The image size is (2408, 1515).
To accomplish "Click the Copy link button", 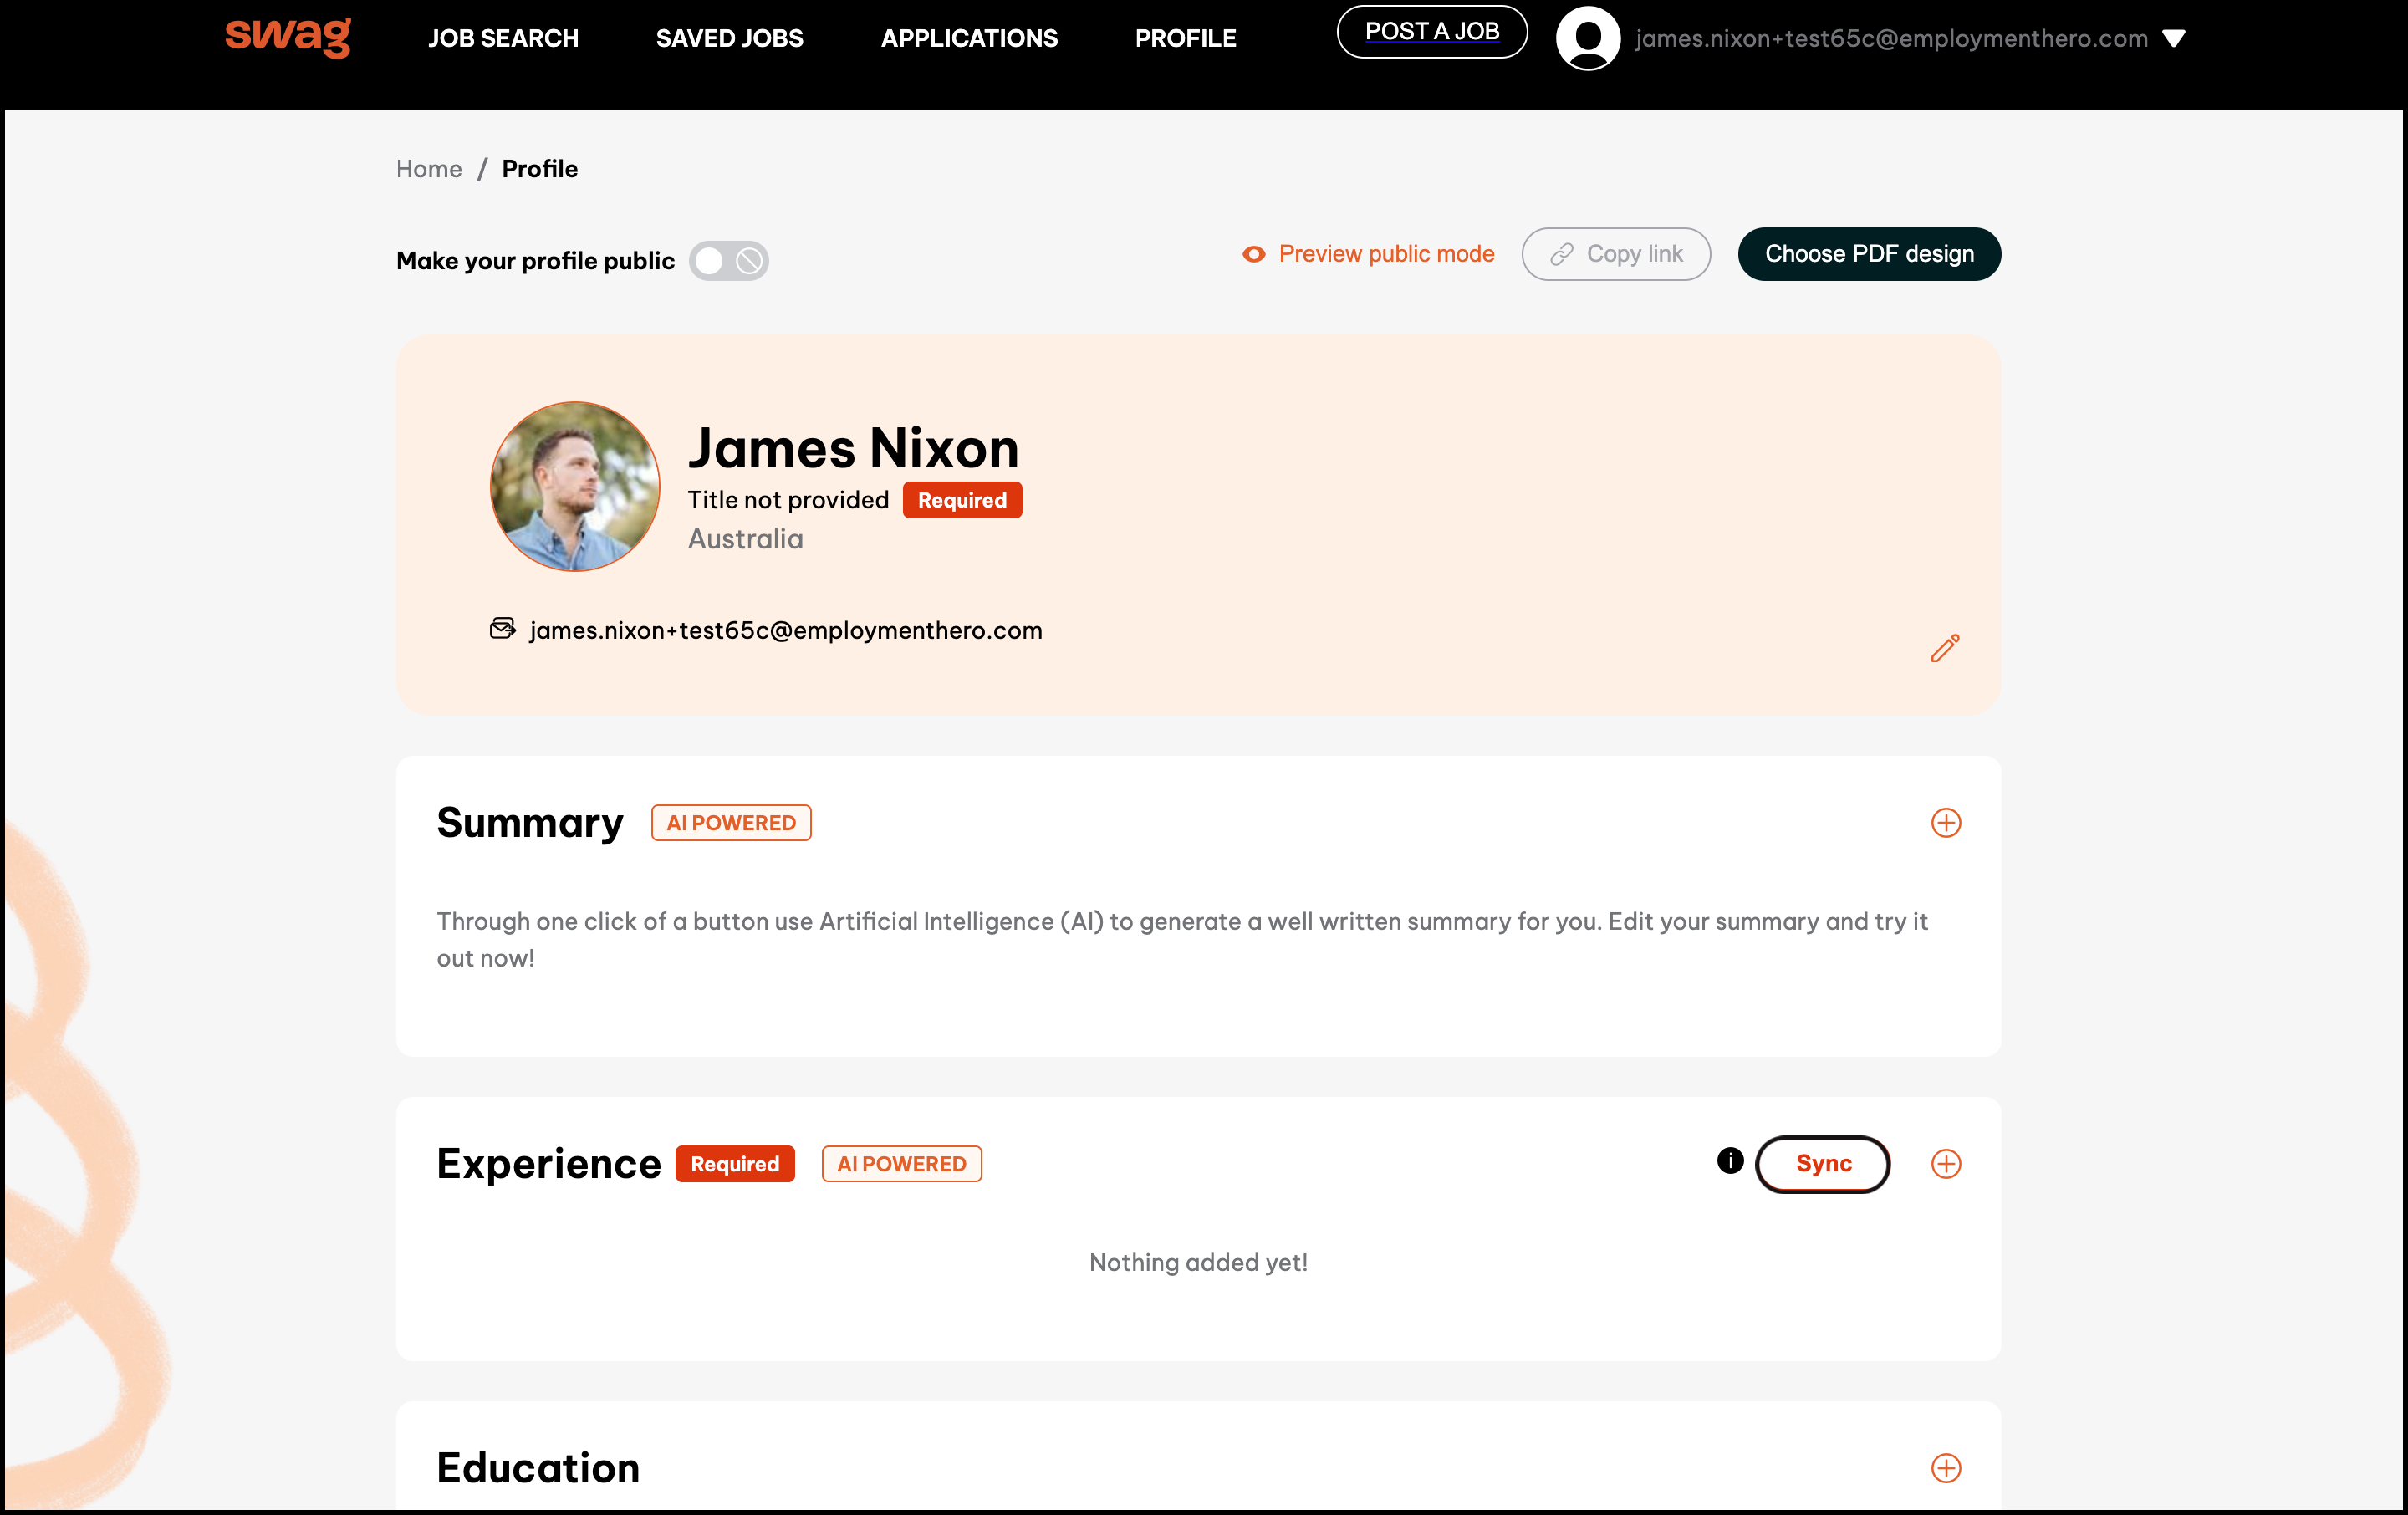I will click(1616, 254).
